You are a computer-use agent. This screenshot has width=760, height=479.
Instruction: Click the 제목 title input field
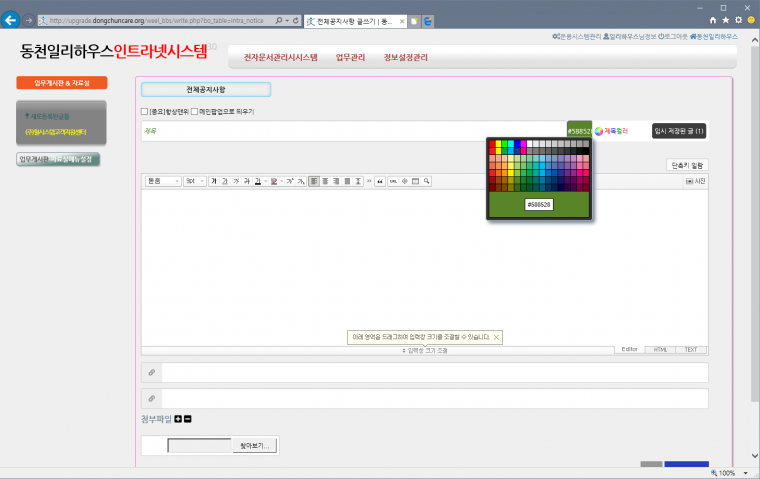(x=350, y=131)
